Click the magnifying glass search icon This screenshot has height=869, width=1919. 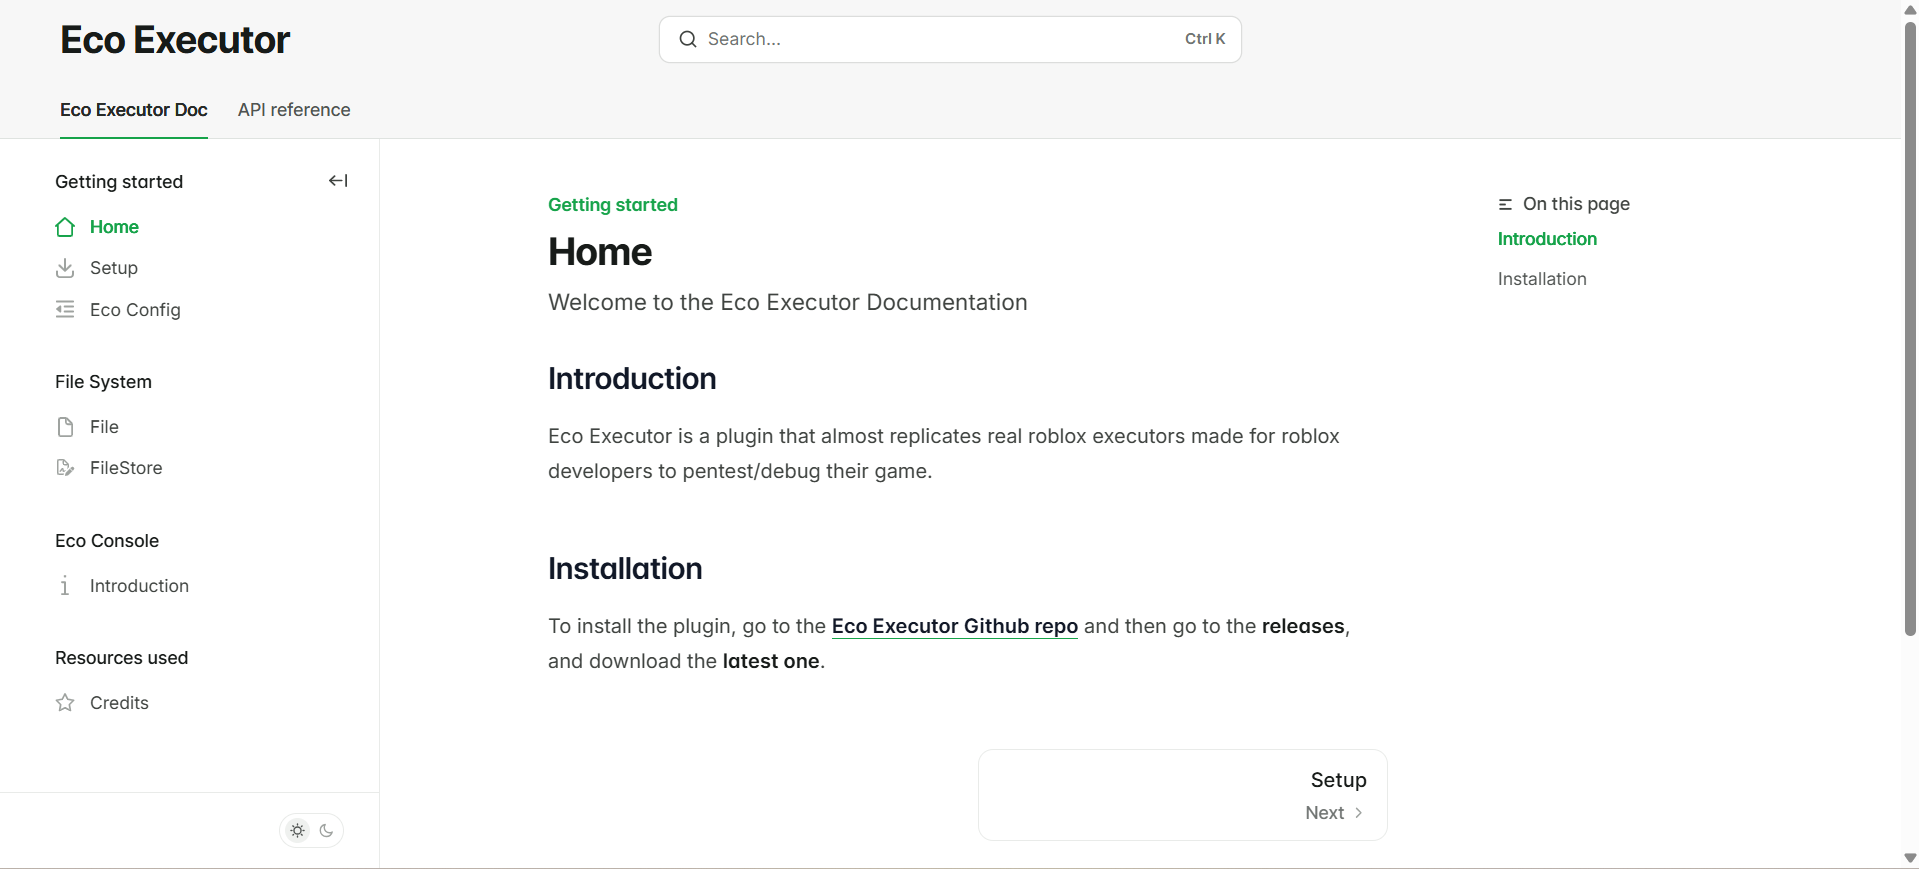coord(688,39)
